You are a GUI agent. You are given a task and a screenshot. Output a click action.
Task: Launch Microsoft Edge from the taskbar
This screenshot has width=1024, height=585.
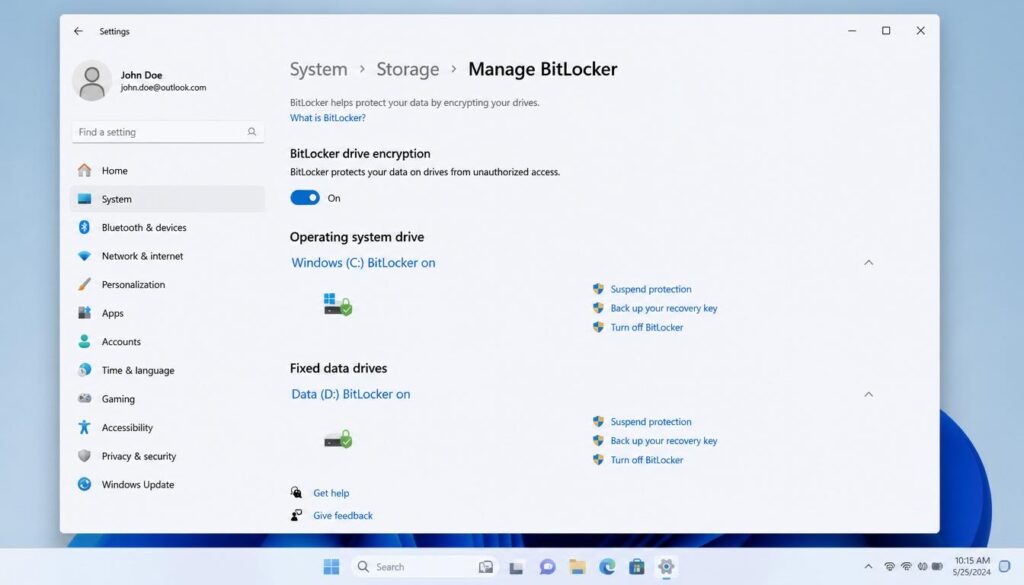click(x=607, y=567)
